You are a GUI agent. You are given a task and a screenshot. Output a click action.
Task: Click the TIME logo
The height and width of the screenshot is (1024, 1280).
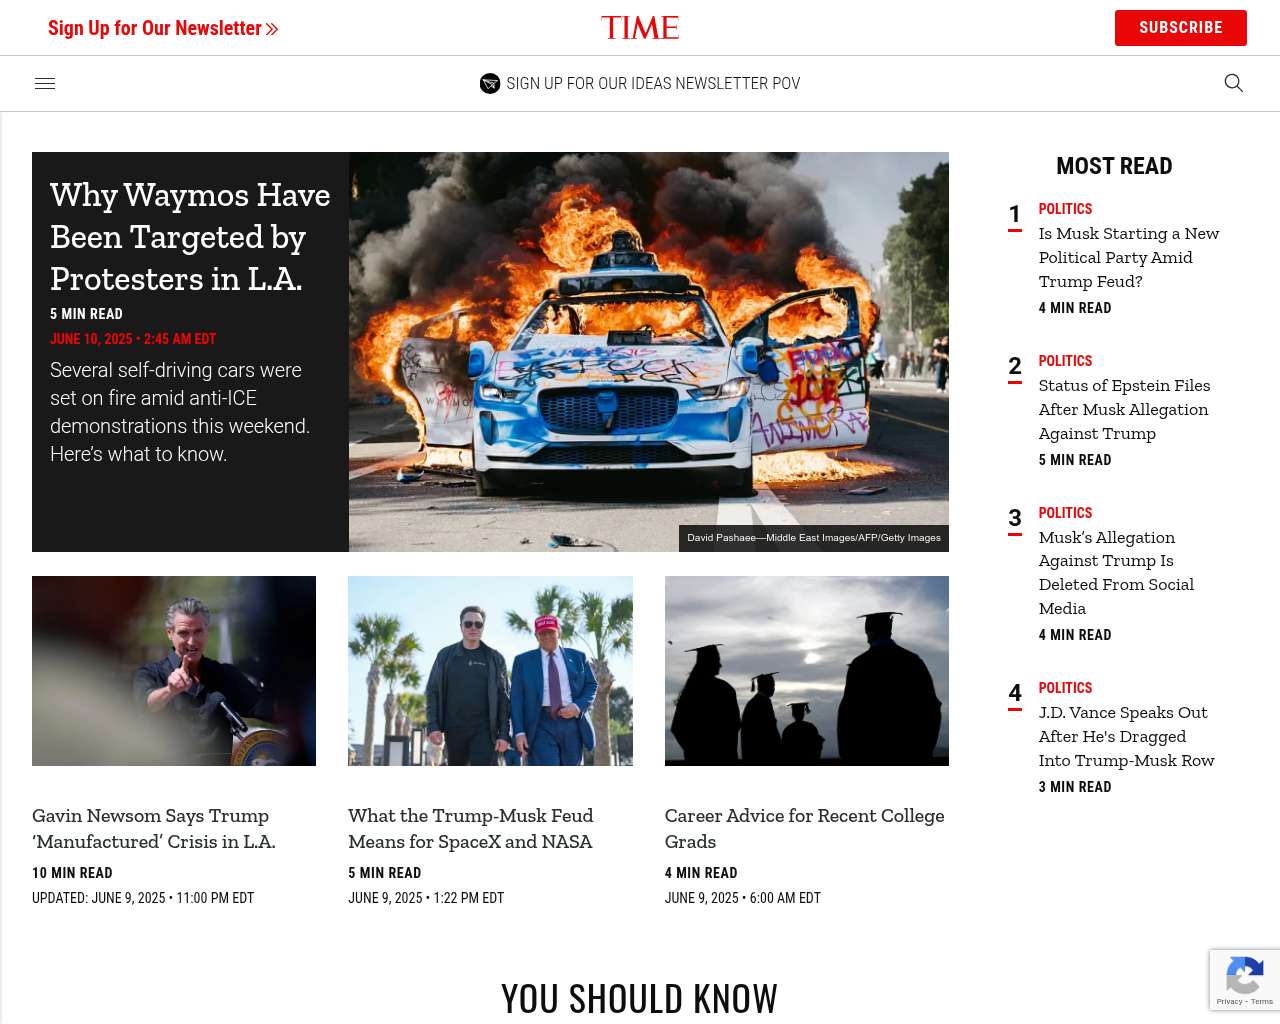(x=640, y=27)
